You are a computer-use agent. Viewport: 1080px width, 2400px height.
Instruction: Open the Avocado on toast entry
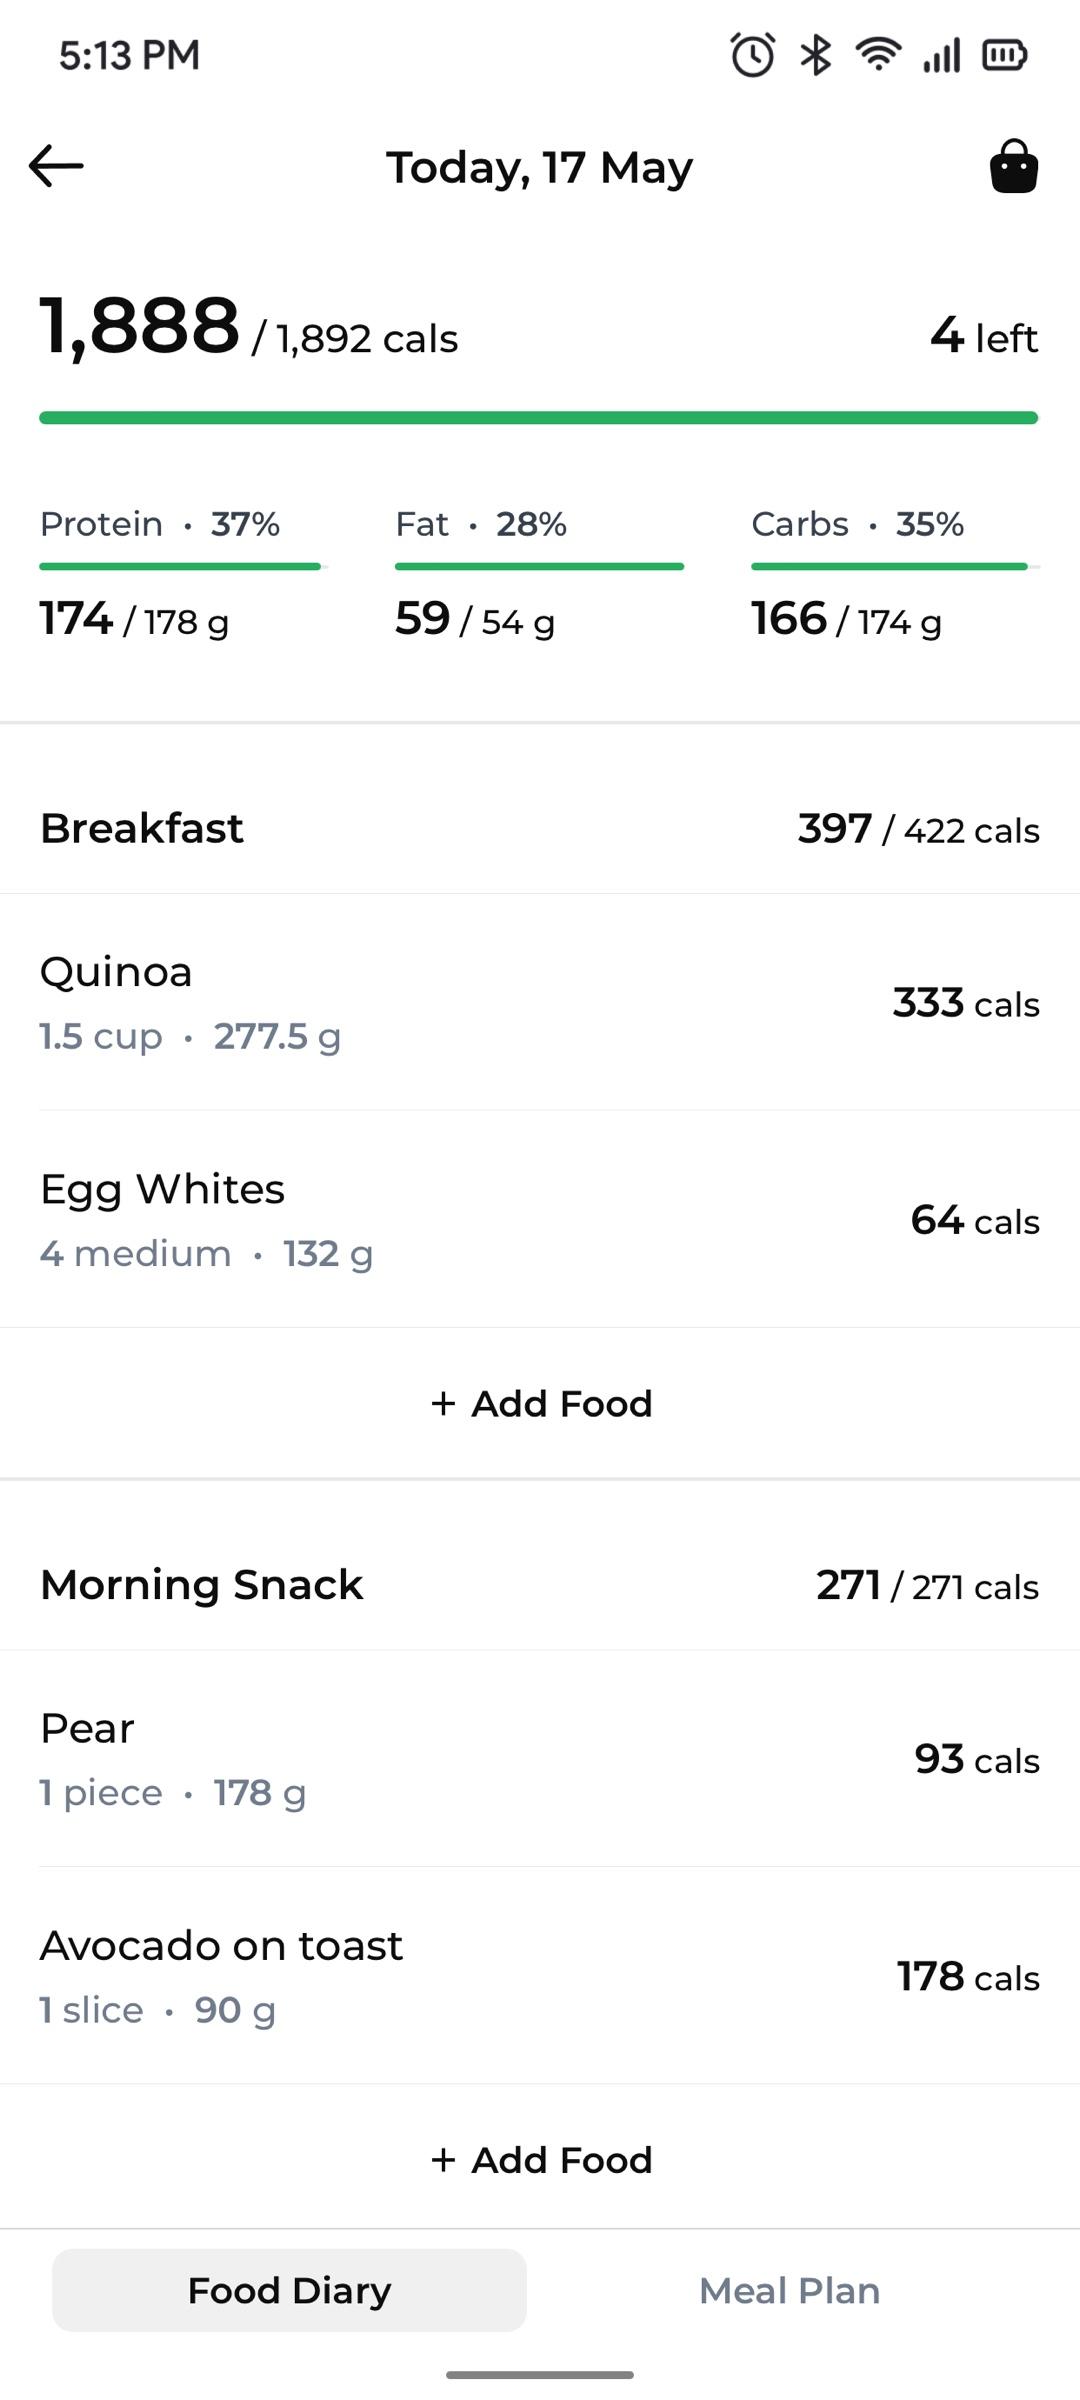tap(540, 1976)
